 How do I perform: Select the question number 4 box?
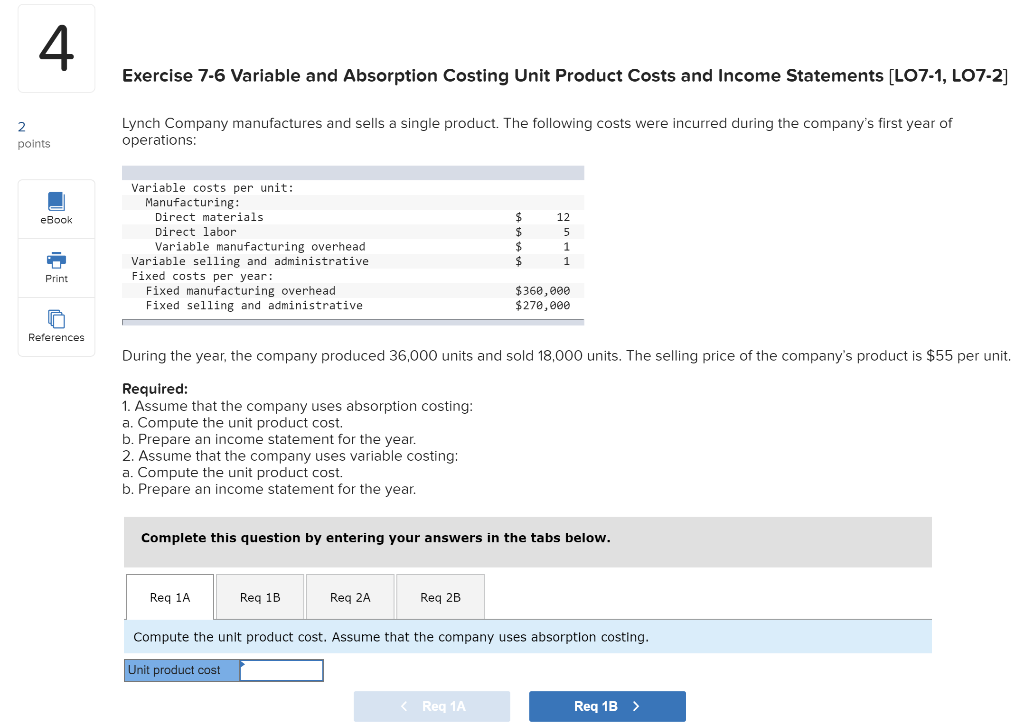[56, 47]
